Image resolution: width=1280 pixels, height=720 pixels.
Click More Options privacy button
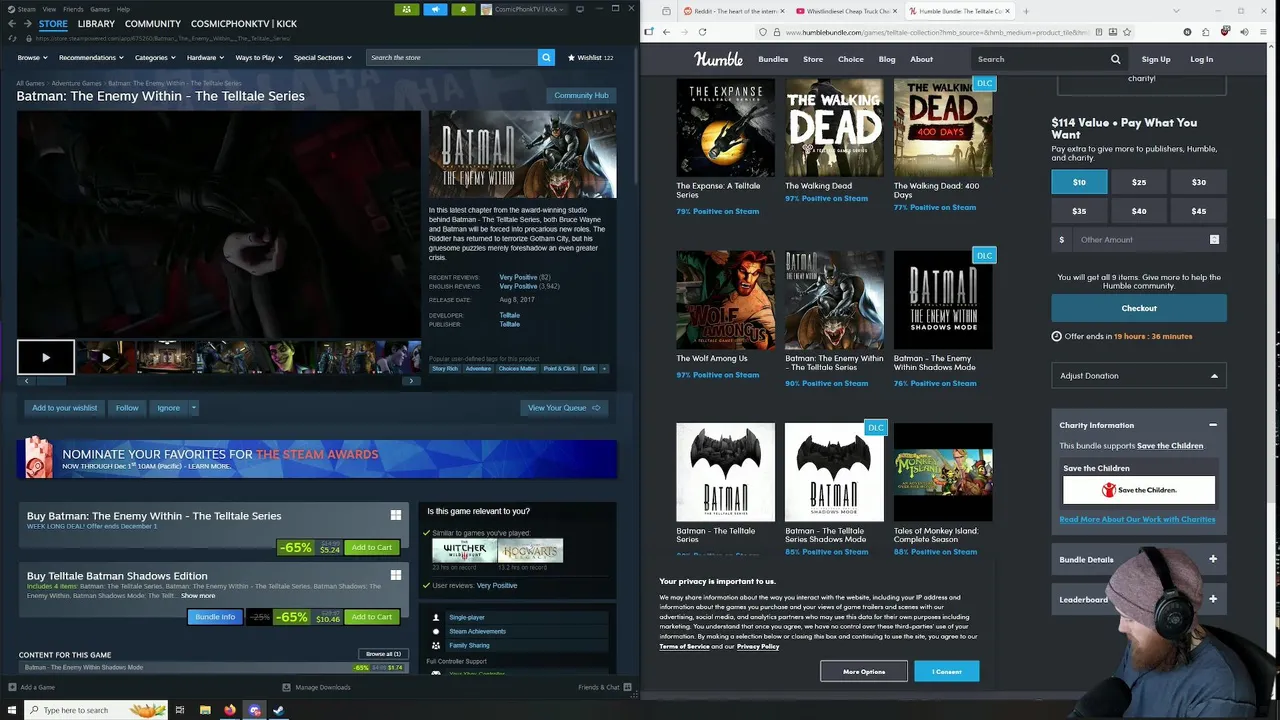coord(864,671)
